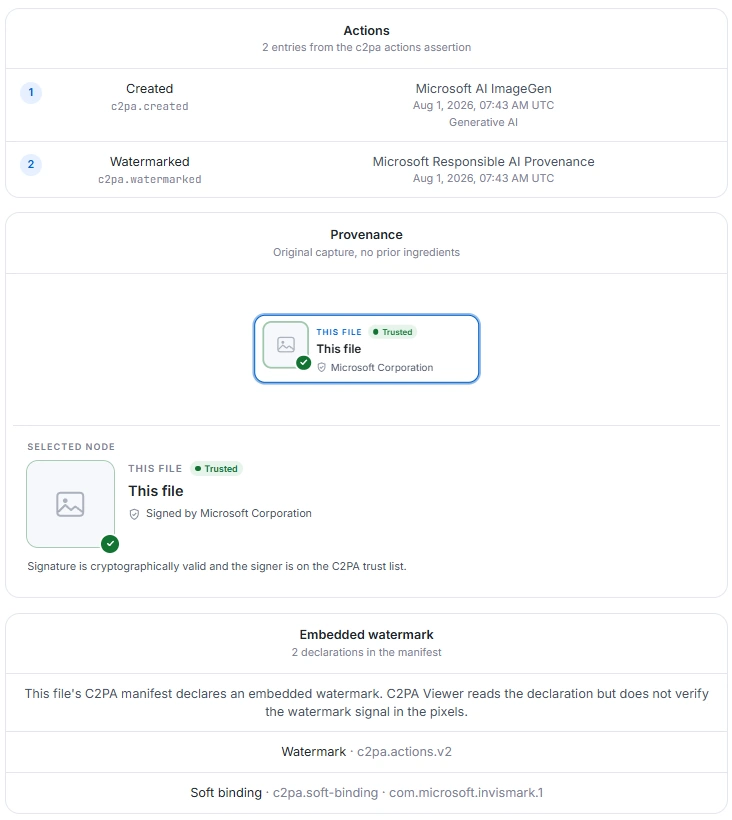This screenshot has height=820, width=732.
Task: Click the step 1 number badge
Action: point(31,93)
